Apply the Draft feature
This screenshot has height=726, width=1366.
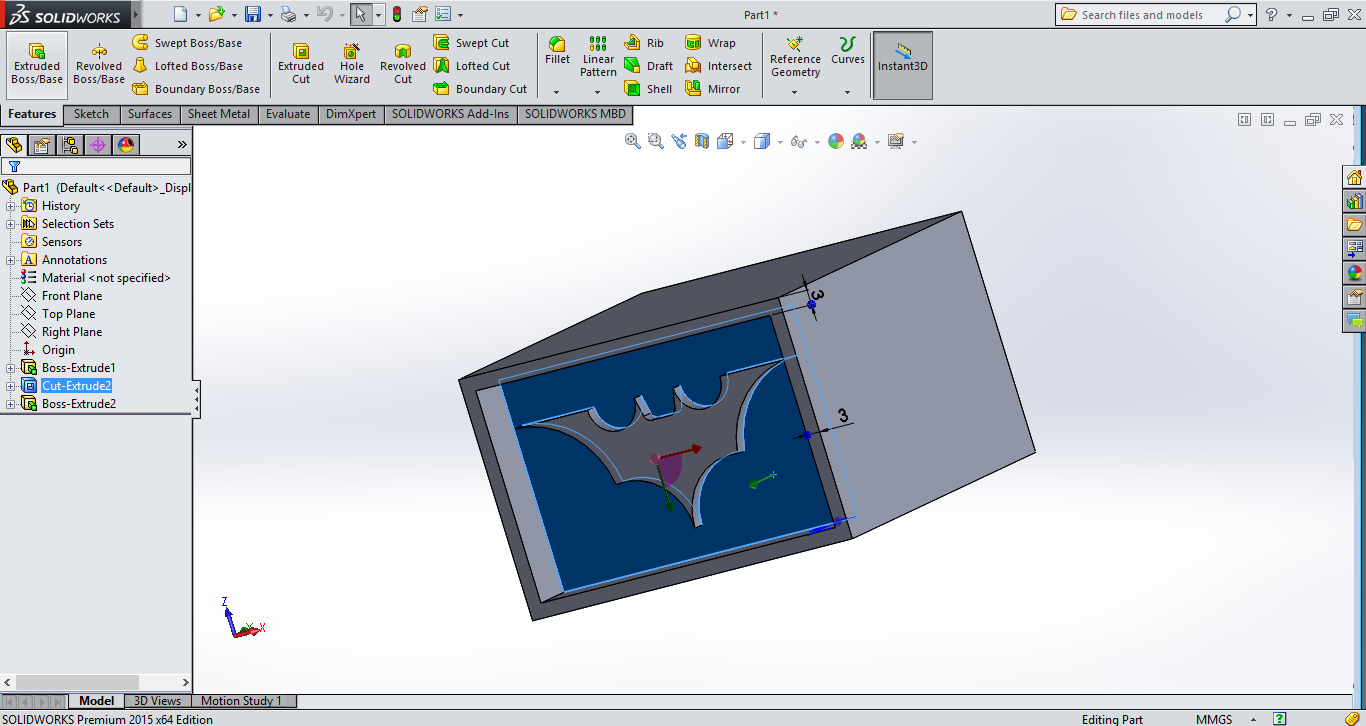(x=649, y=66)
